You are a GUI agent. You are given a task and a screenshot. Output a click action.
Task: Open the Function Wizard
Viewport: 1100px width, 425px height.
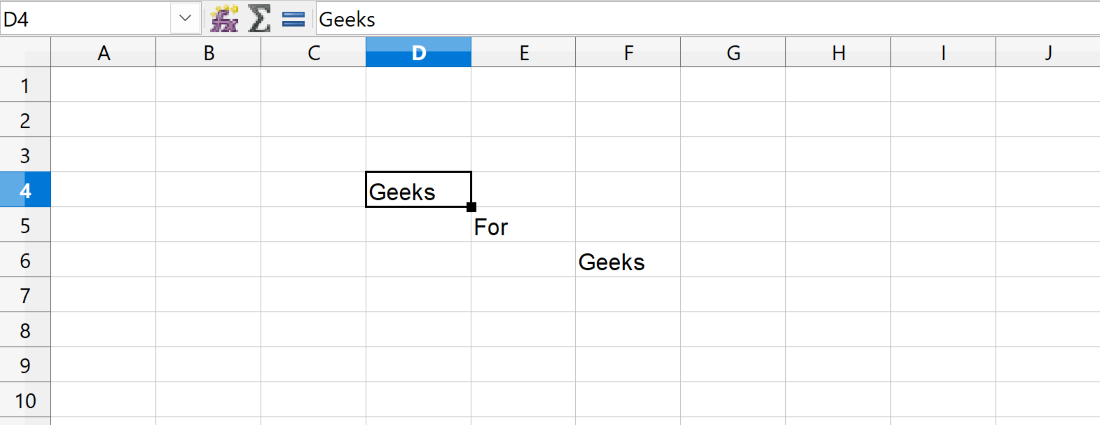click(223, 18)
